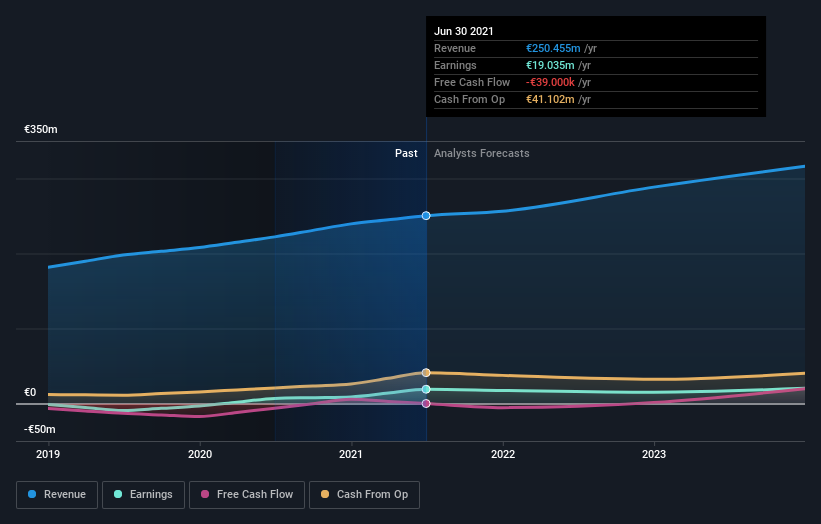Click the Earnings row label in tooltip
The width and height of the screenshot is (821, 524).
pyautogui.click(x=456, y=65)
